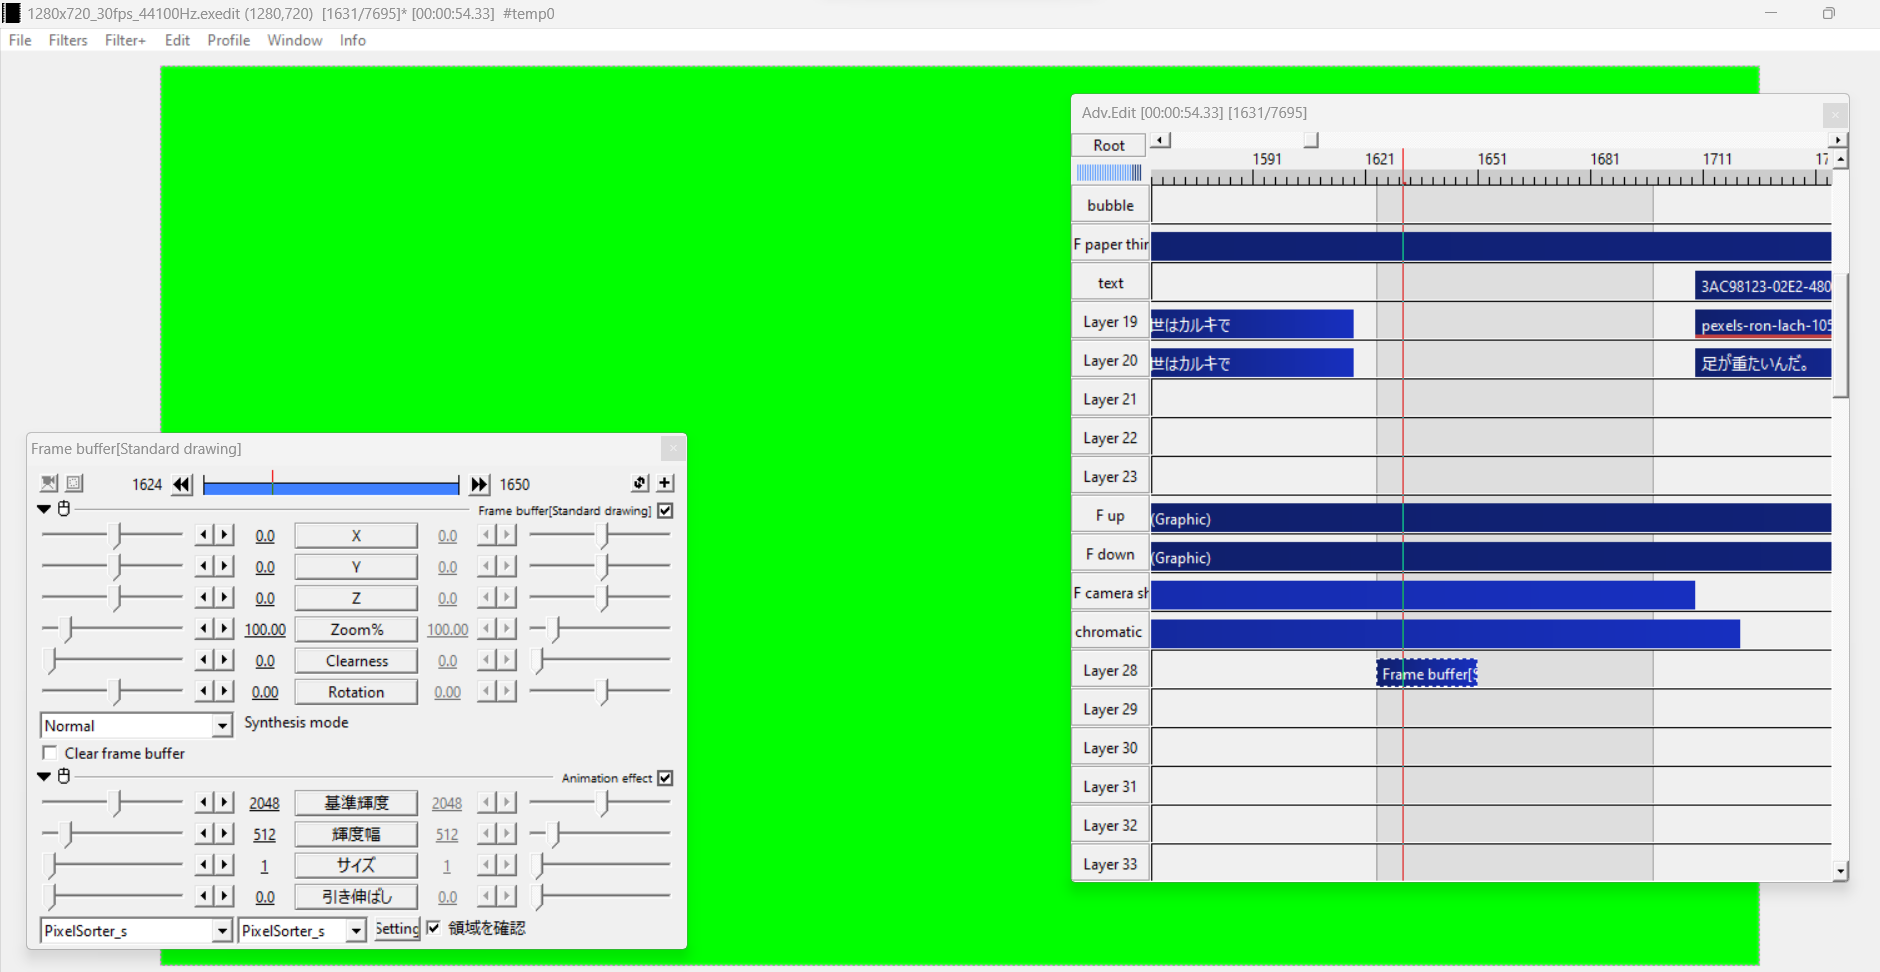Select the 足が重たいんだ。 object on Layer 20
Viewport: 1880px width, 972px height.
(x=1763, y=362)
